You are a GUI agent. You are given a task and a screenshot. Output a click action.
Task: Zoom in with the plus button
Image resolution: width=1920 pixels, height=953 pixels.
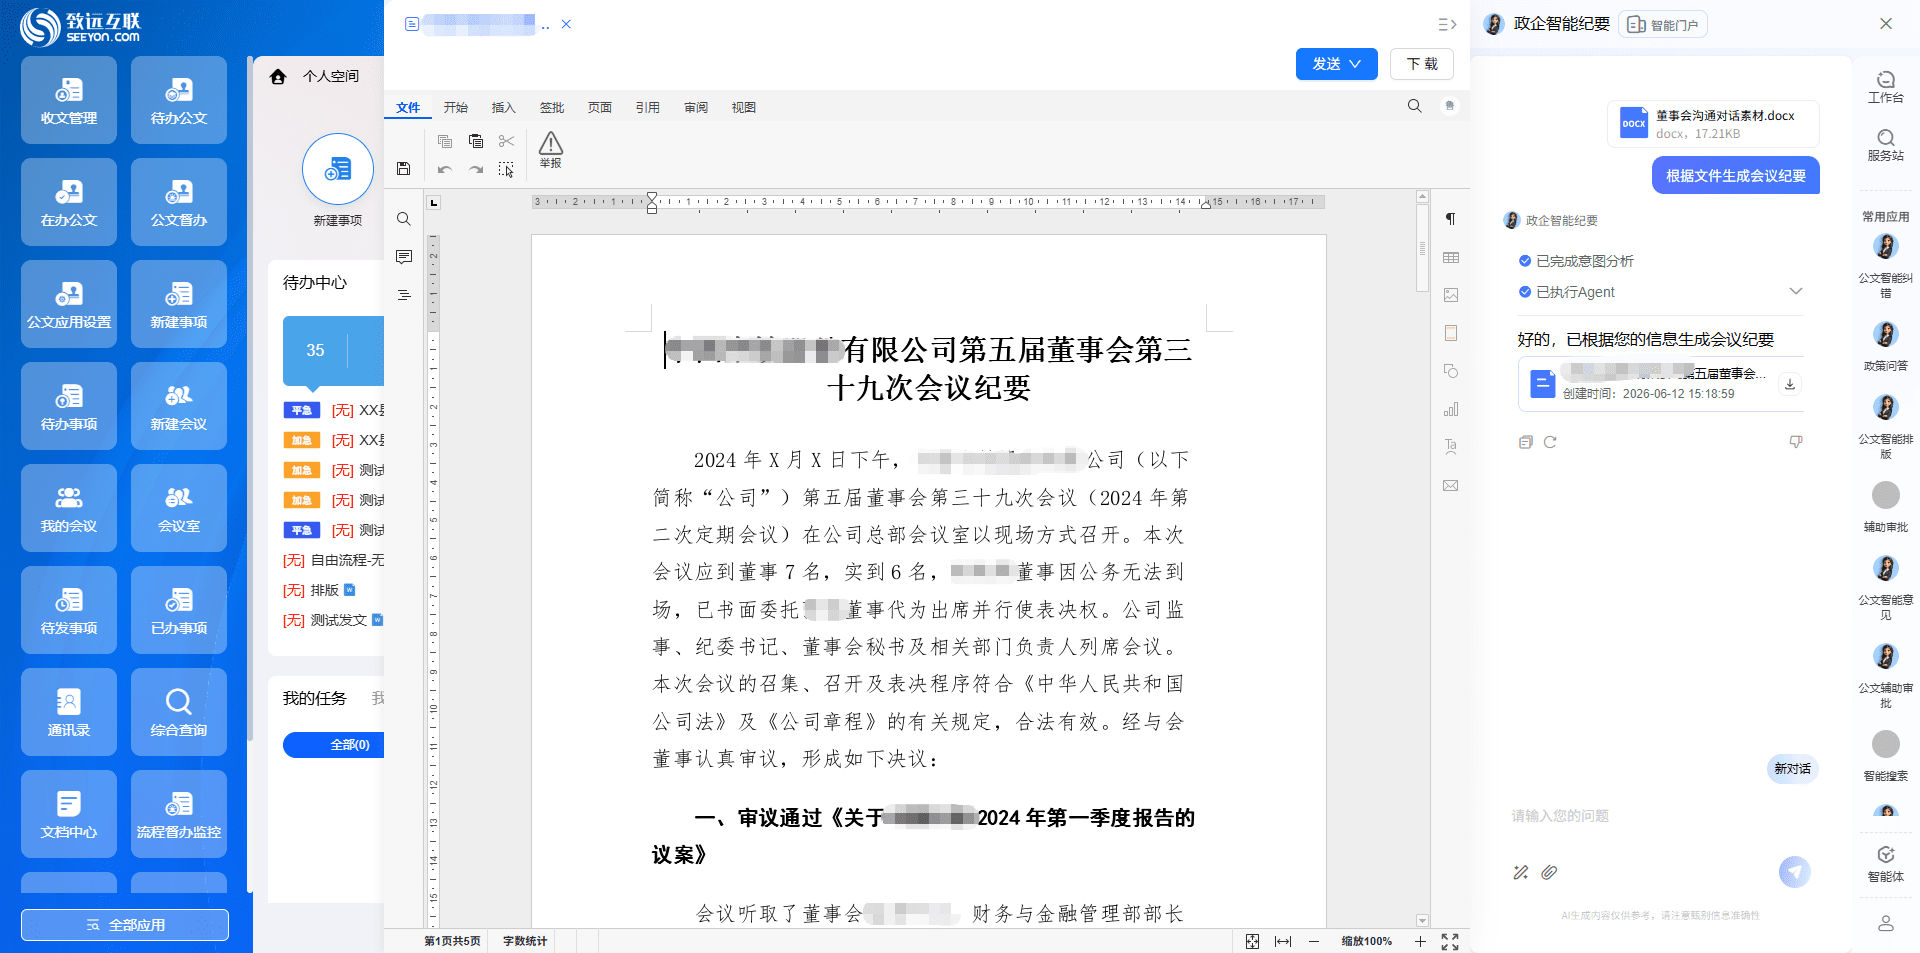tap(1420, 941)
